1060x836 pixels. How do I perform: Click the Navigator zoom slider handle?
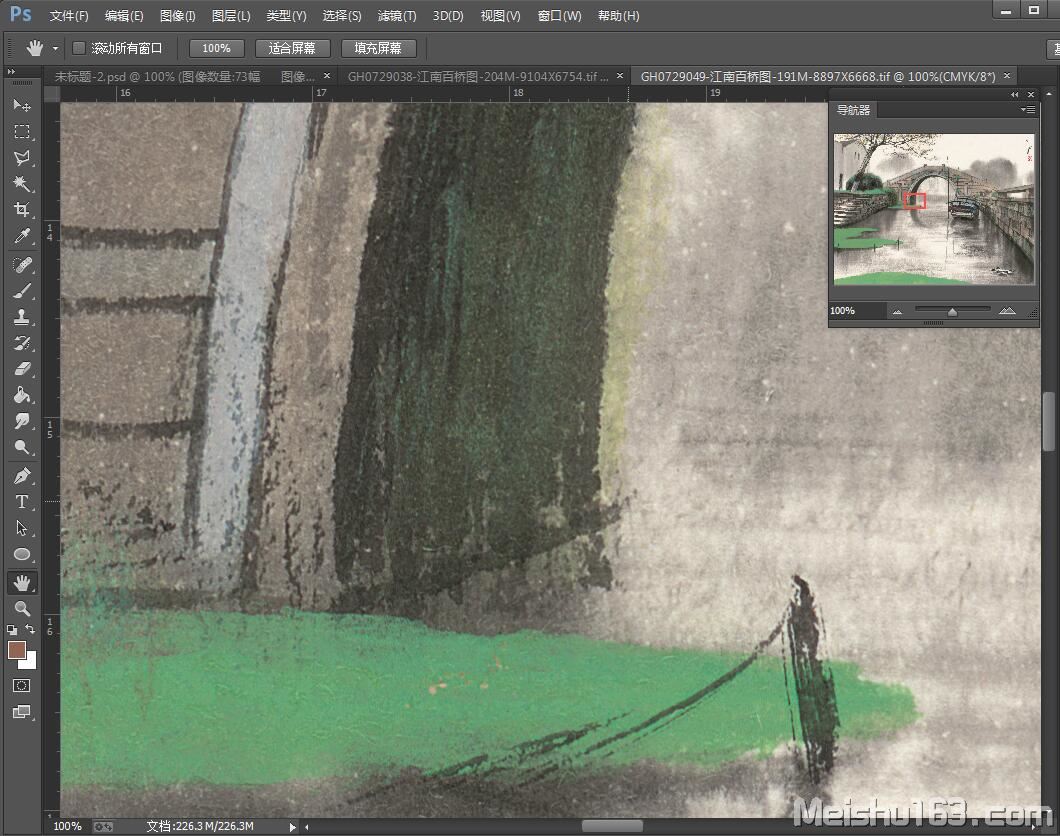(952, 312)
